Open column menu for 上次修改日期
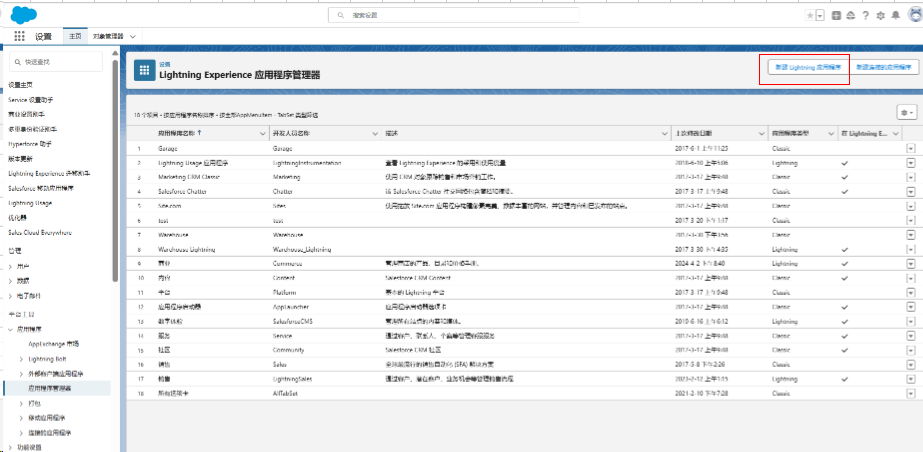This screenshot has height=452, width=923. pos(761,134)
